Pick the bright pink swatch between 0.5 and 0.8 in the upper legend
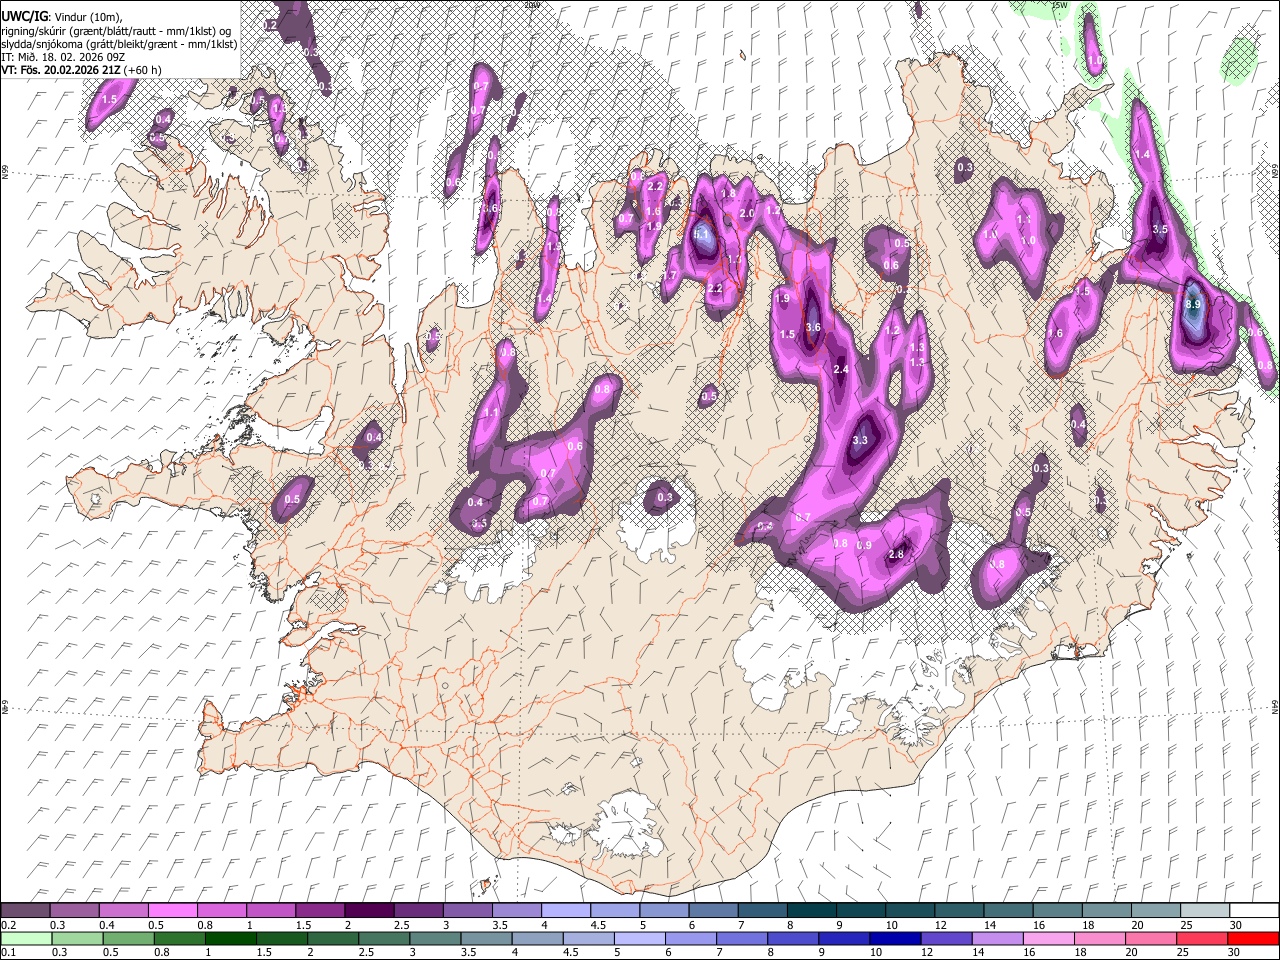Image resolution: width=1280 pixels, height=960 pixels. [172, 911]
